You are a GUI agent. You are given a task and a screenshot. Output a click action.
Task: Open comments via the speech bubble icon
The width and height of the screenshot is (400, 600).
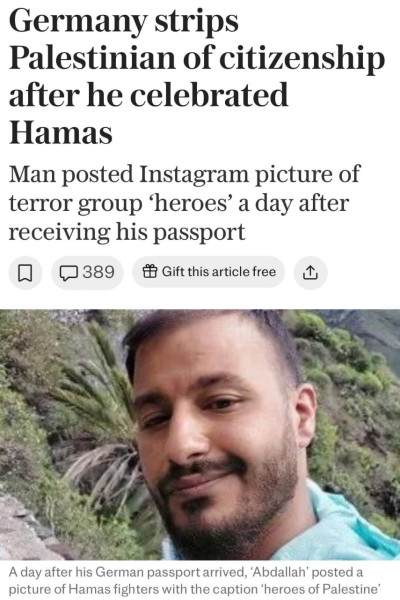tap(69, 273)
